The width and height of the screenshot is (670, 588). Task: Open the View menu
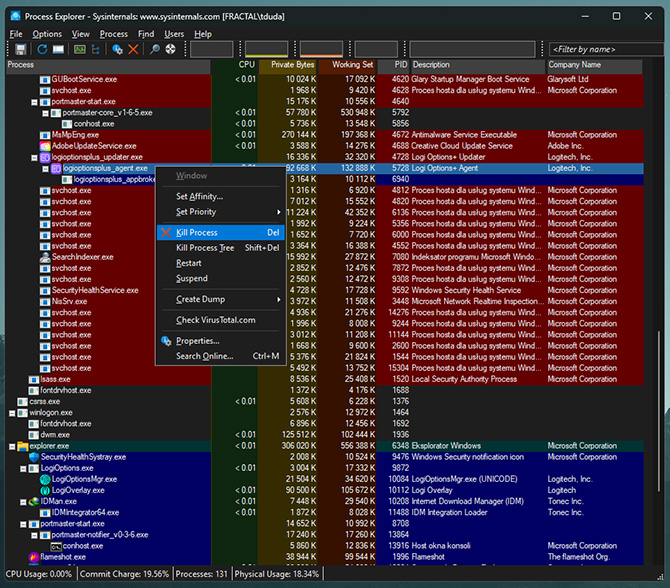click(x=80, y=34)
